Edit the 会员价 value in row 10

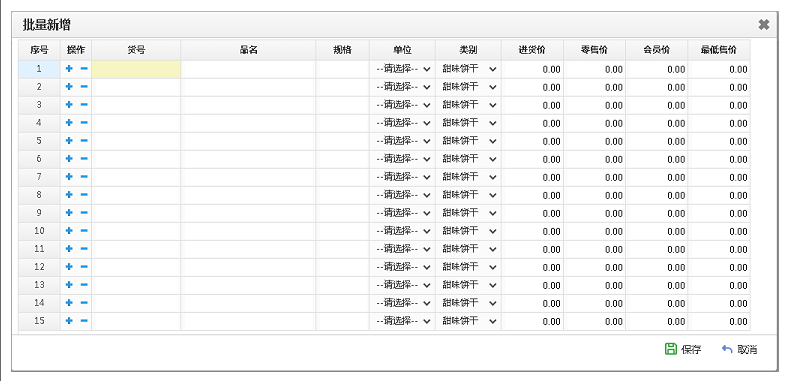click(657, 231)
